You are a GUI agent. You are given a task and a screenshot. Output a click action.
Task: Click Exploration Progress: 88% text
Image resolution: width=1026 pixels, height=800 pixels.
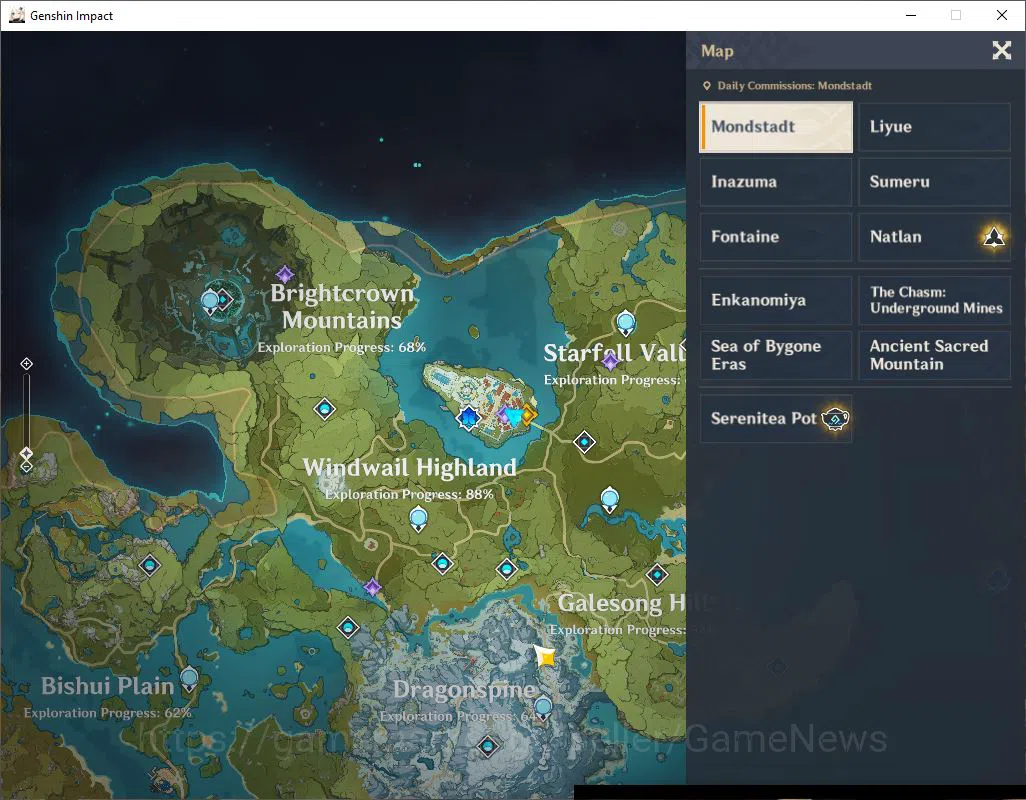tap(410, 495)
